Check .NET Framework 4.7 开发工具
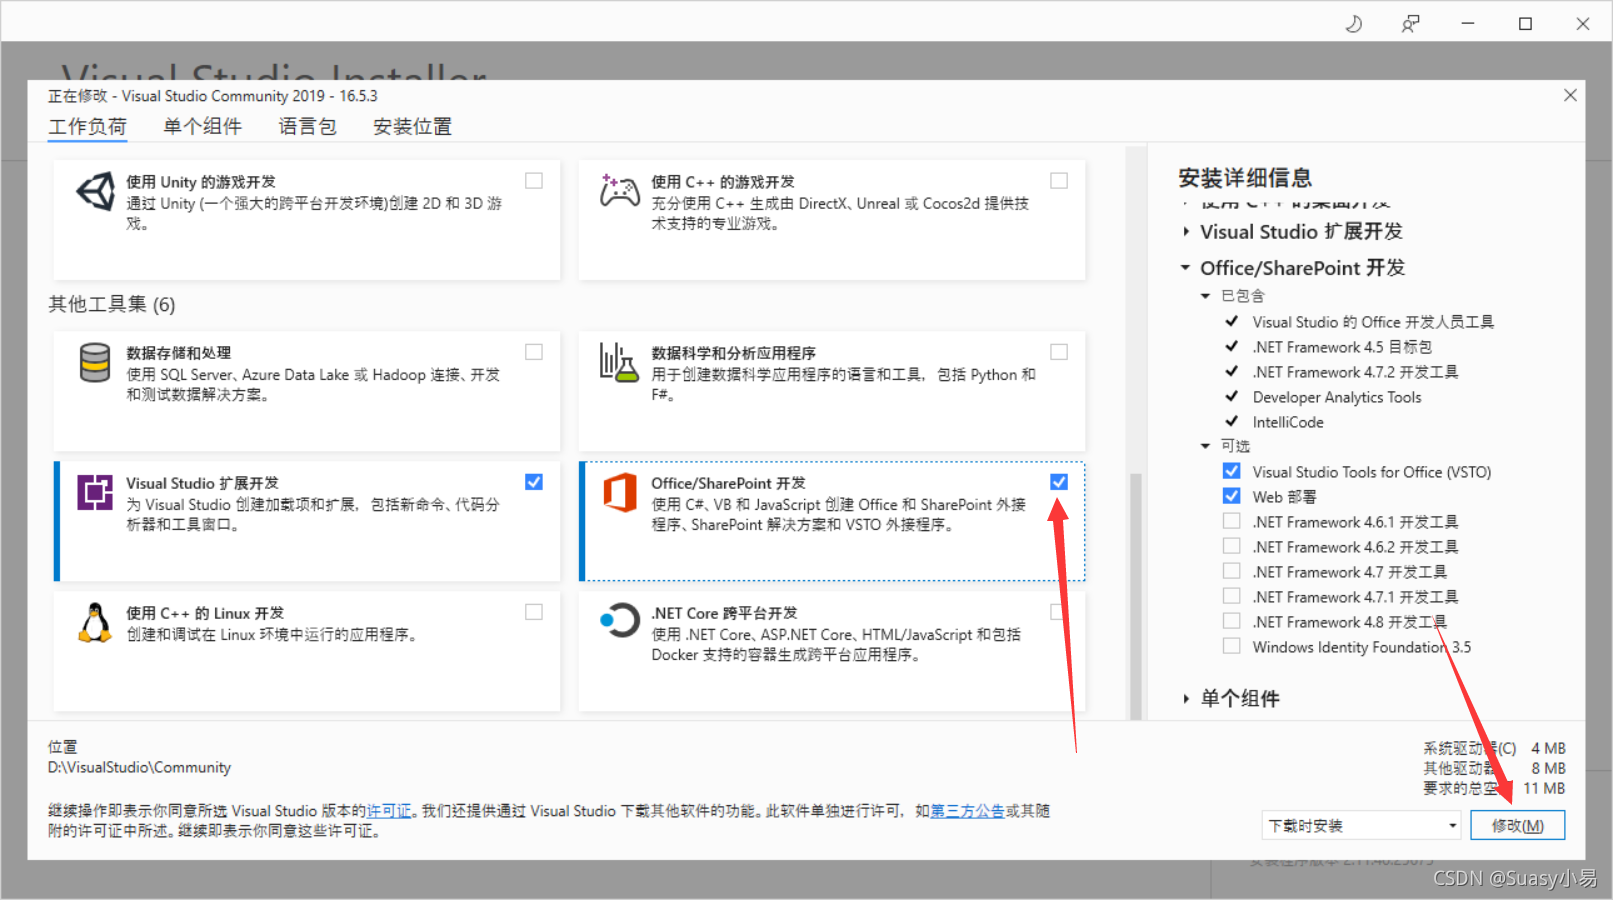Image resolution: width=1613 pixels, height=900 pixels. [x=1232, y=571]
